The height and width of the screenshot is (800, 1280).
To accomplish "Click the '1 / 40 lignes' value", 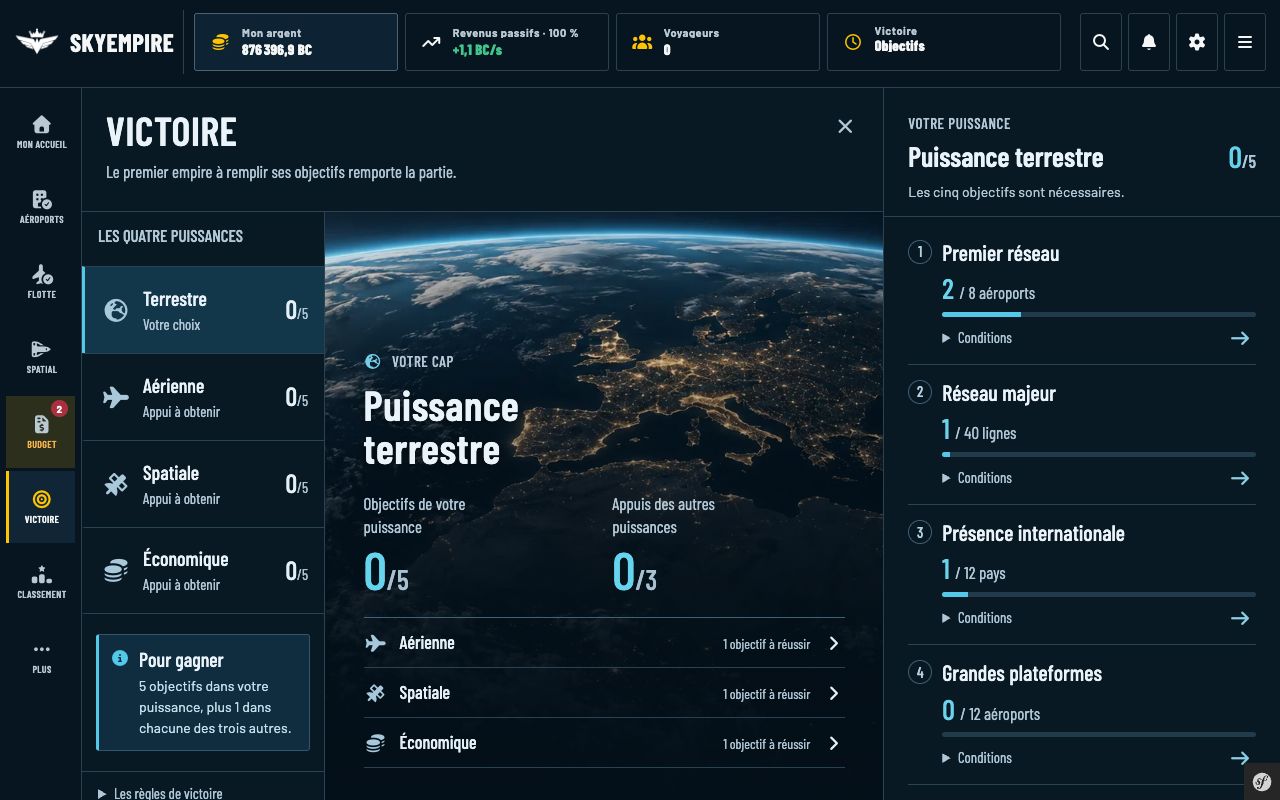I will point(979,431).
